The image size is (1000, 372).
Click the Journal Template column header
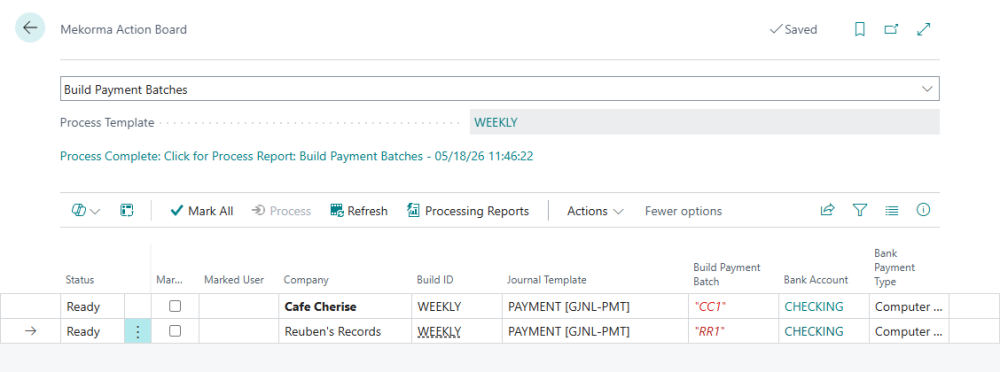tap(547, 279)
